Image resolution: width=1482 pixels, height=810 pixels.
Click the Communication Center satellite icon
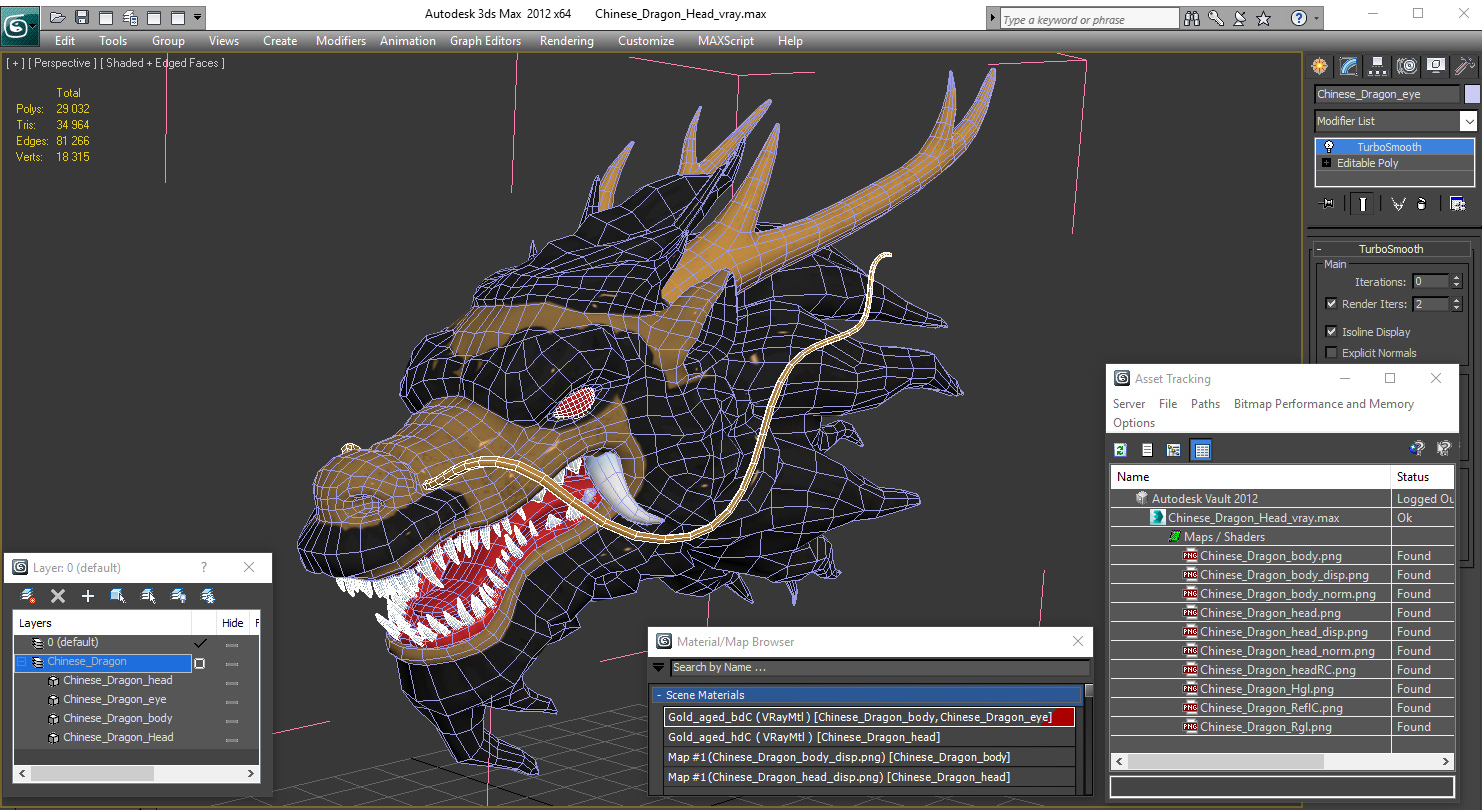pyautogui.click(x=1240, y=18)
